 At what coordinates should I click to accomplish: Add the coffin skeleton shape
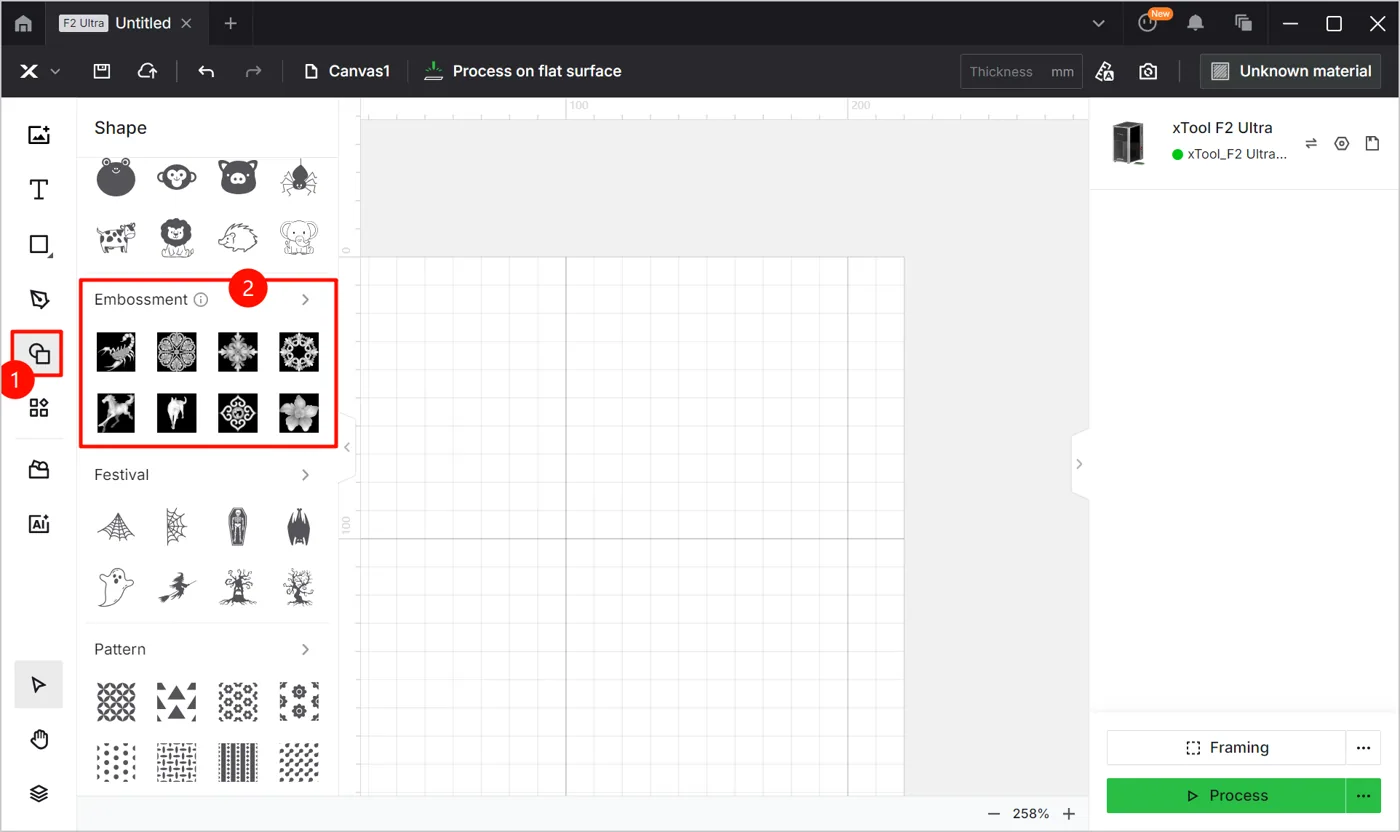pyautogui.click(x=237, y=527)
